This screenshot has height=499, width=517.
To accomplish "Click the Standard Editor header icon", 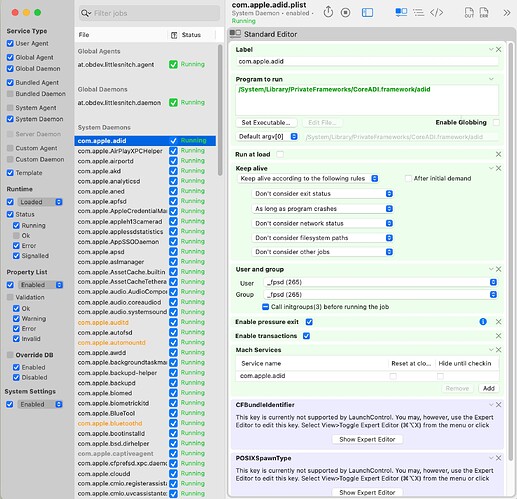I will click(235, 34).
